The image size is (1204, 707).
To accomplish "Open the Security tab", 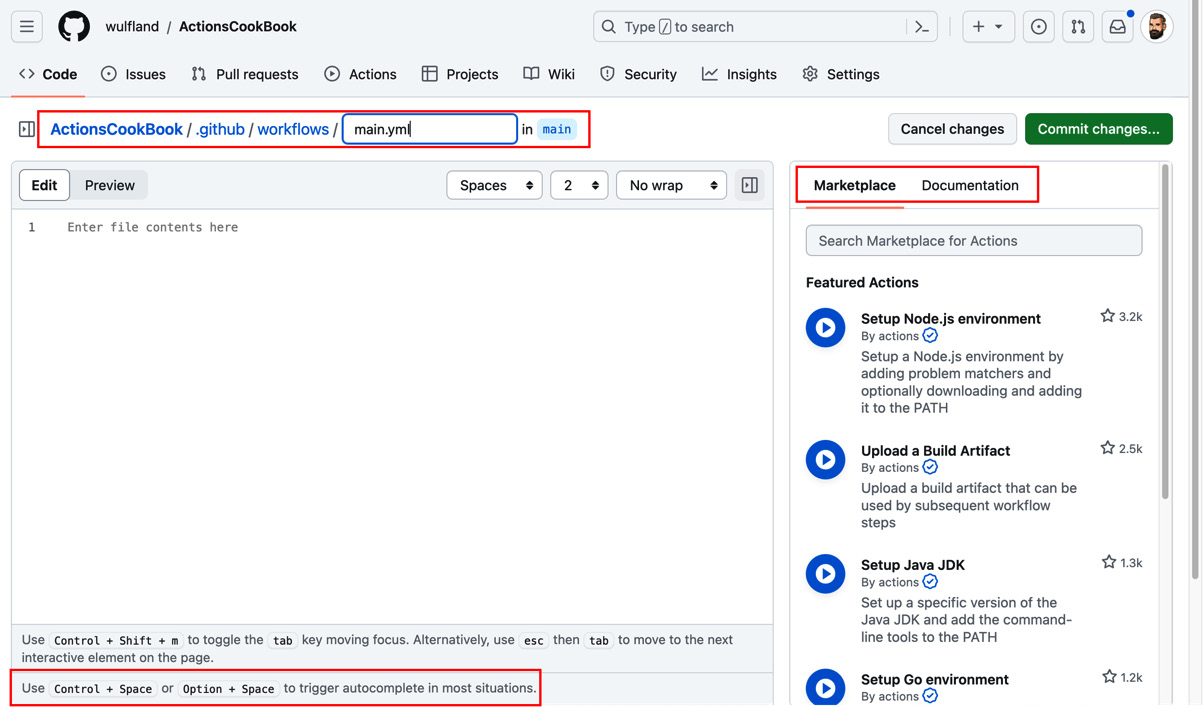I will click(x=638, y=74).
